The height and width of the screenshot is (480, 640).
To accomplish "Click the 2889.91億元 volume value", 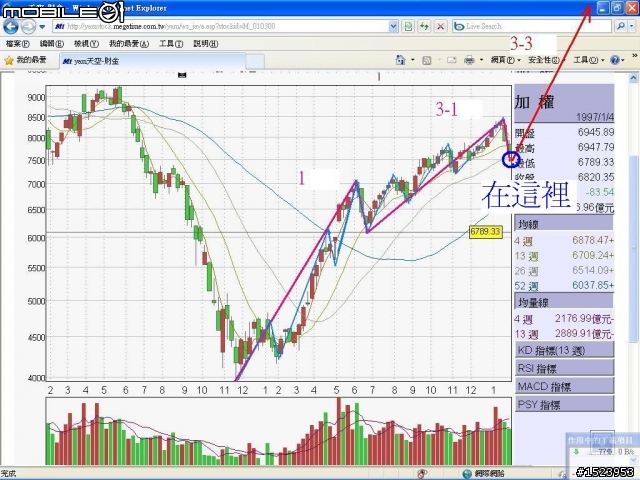I will [584, 334].
